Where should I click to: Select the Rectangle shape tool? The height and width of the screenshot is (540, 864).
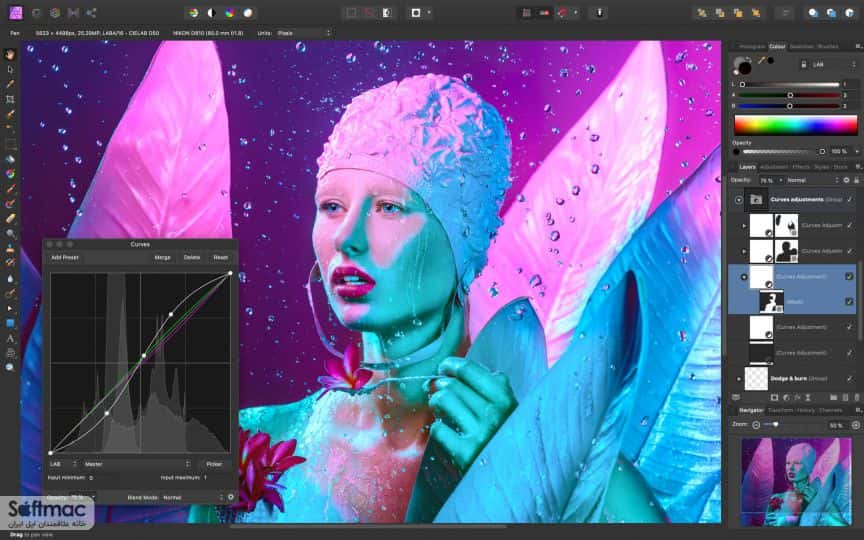(10, 323)
